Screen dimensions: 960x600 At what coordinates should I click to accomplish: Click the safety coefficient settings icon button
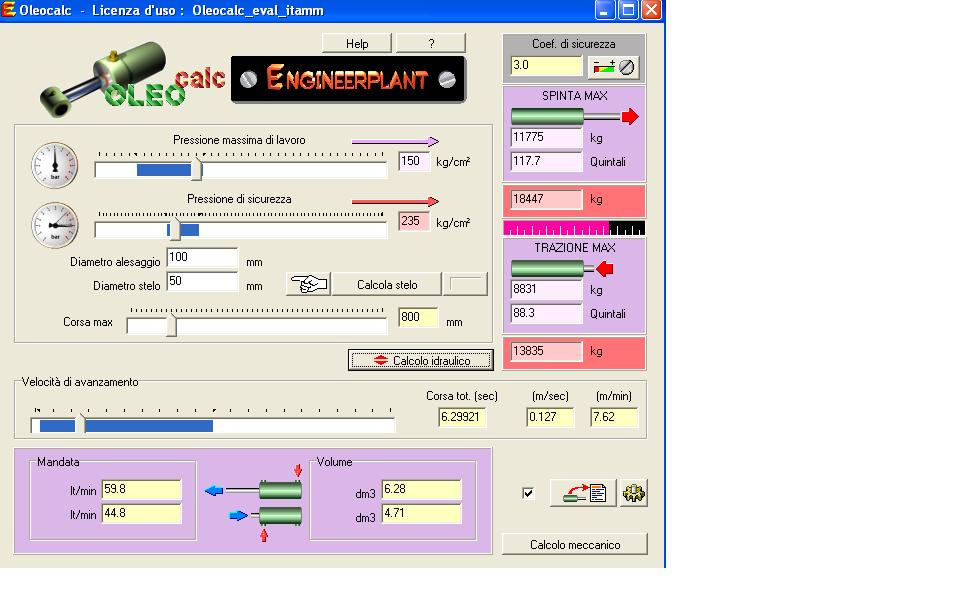[x=615, y=67]
